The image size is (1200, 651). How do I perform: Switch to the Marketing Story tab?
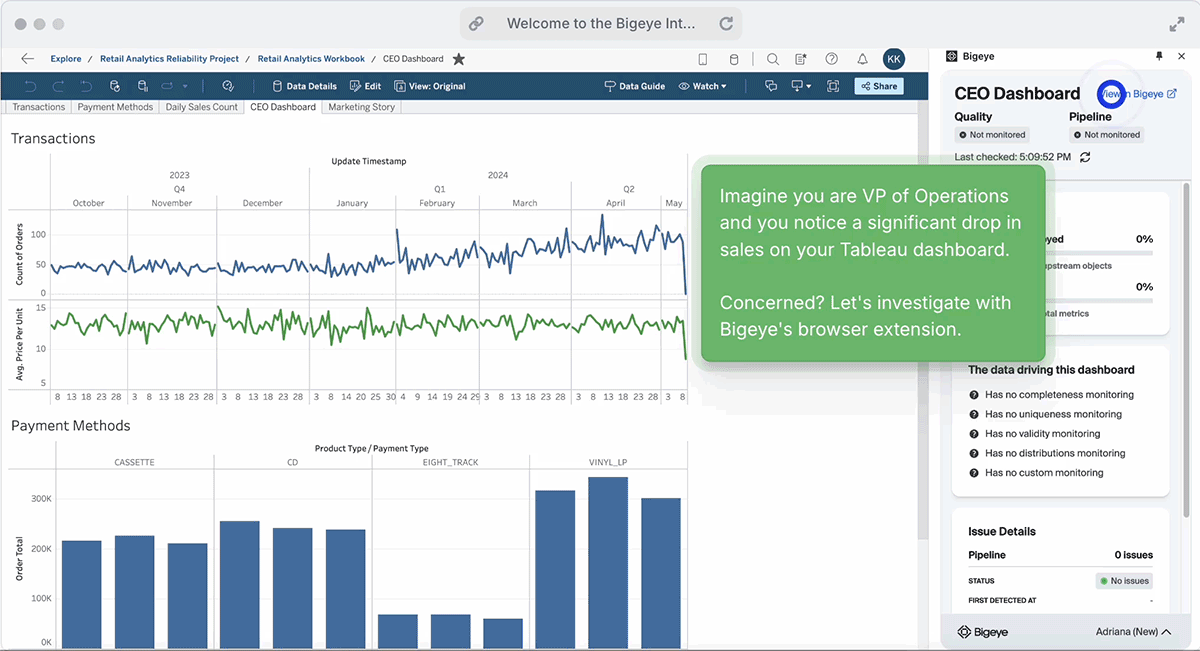coord(361,107)
